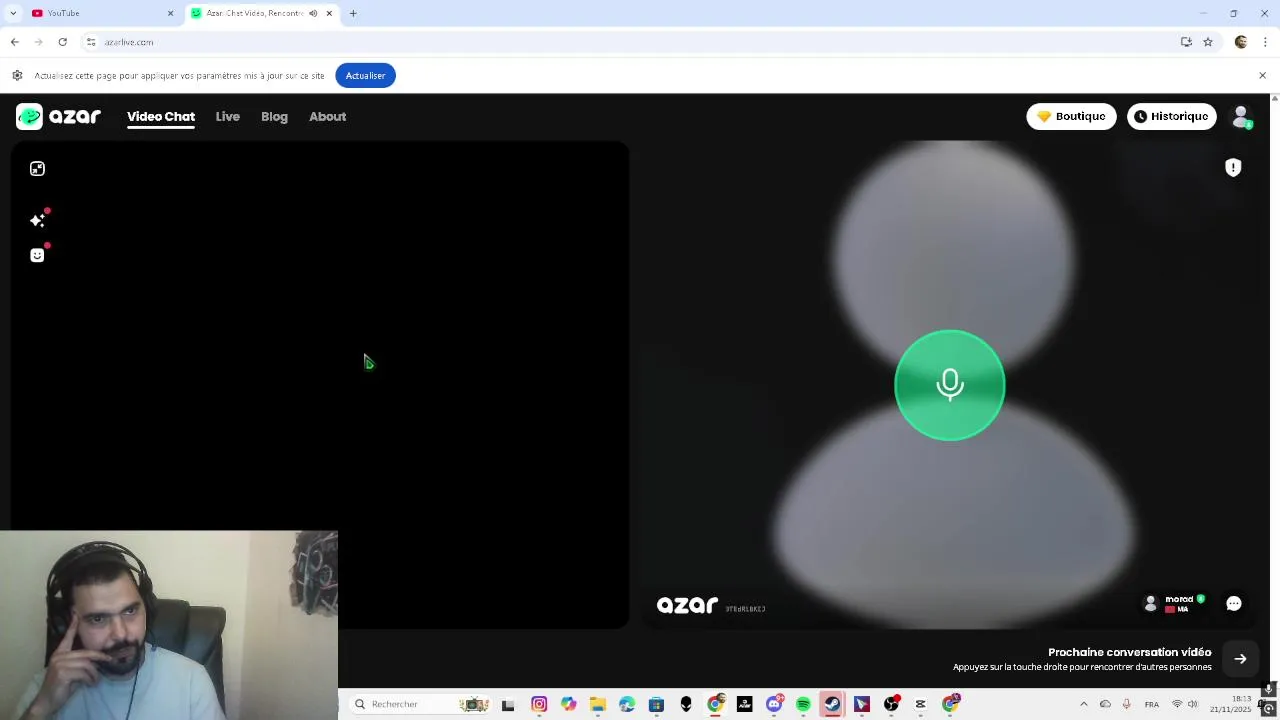
Task: Click the Azar logo in header
Action: point(58,117)
